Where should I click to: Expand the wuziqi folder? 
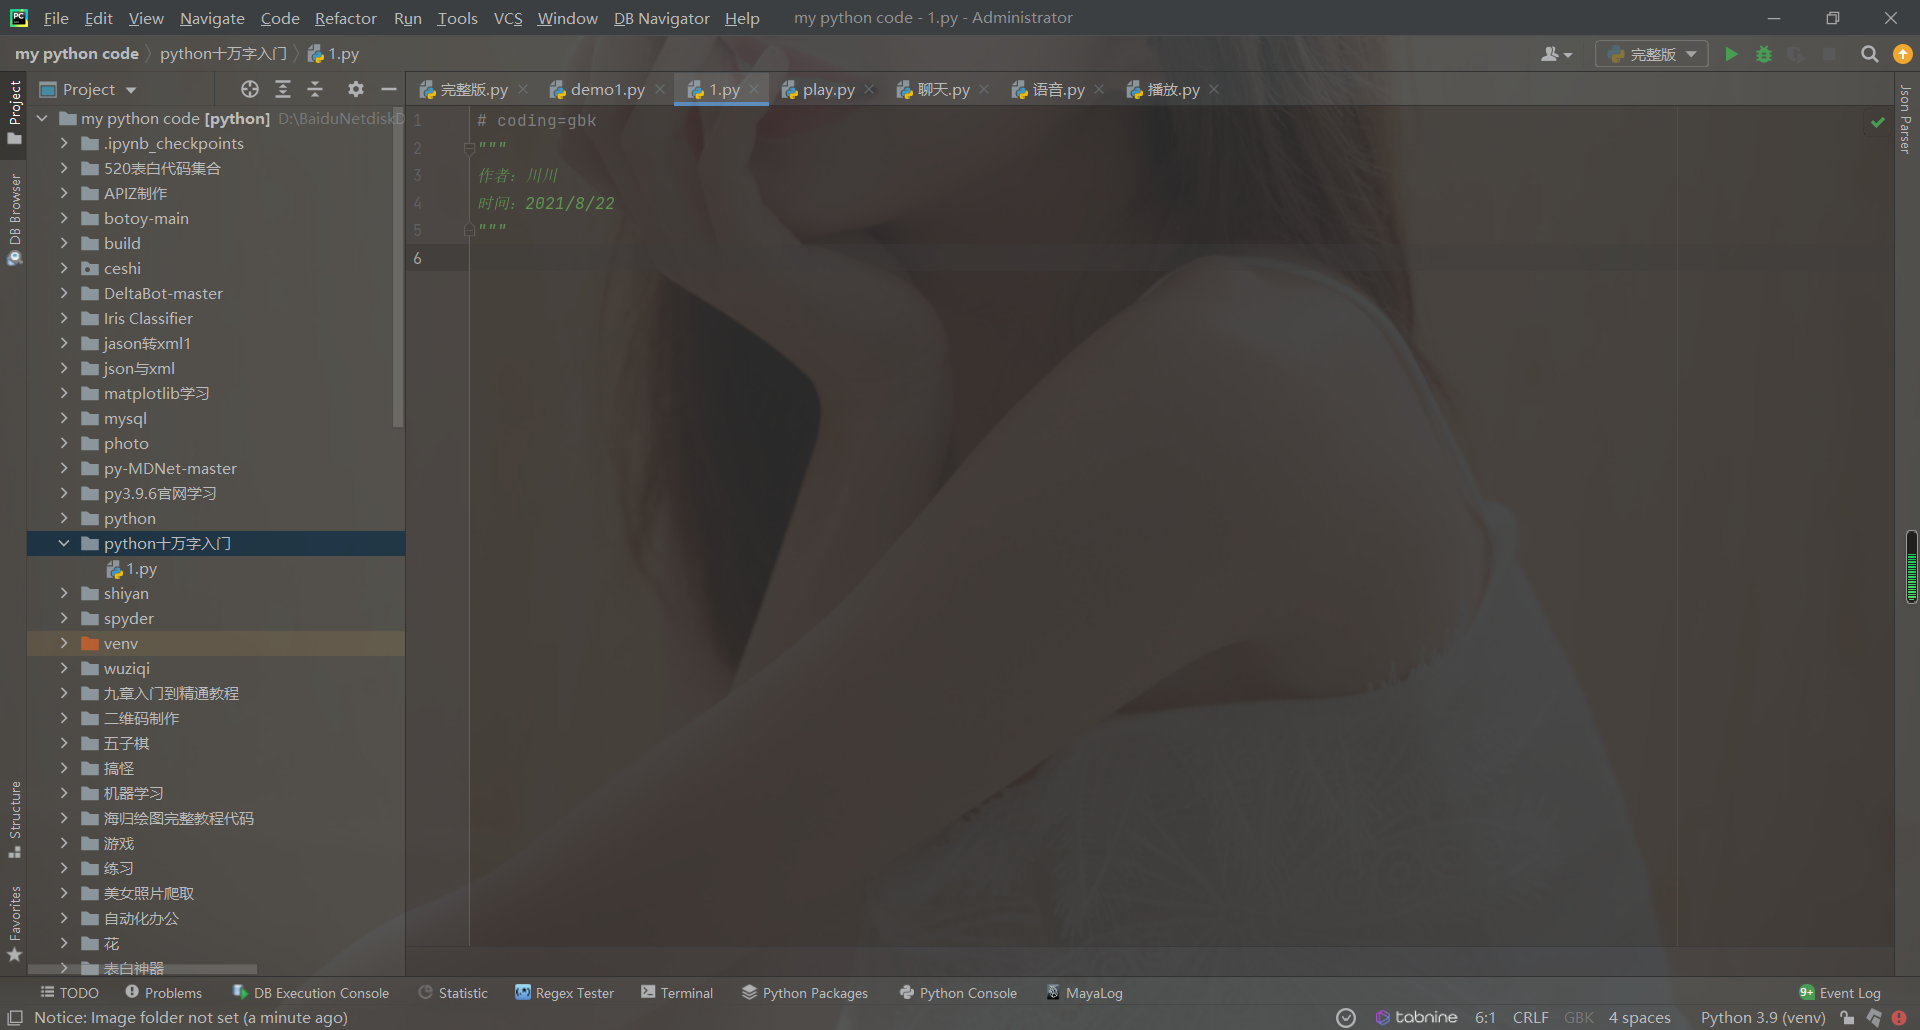pyautogui.click(x=64, y=668)
